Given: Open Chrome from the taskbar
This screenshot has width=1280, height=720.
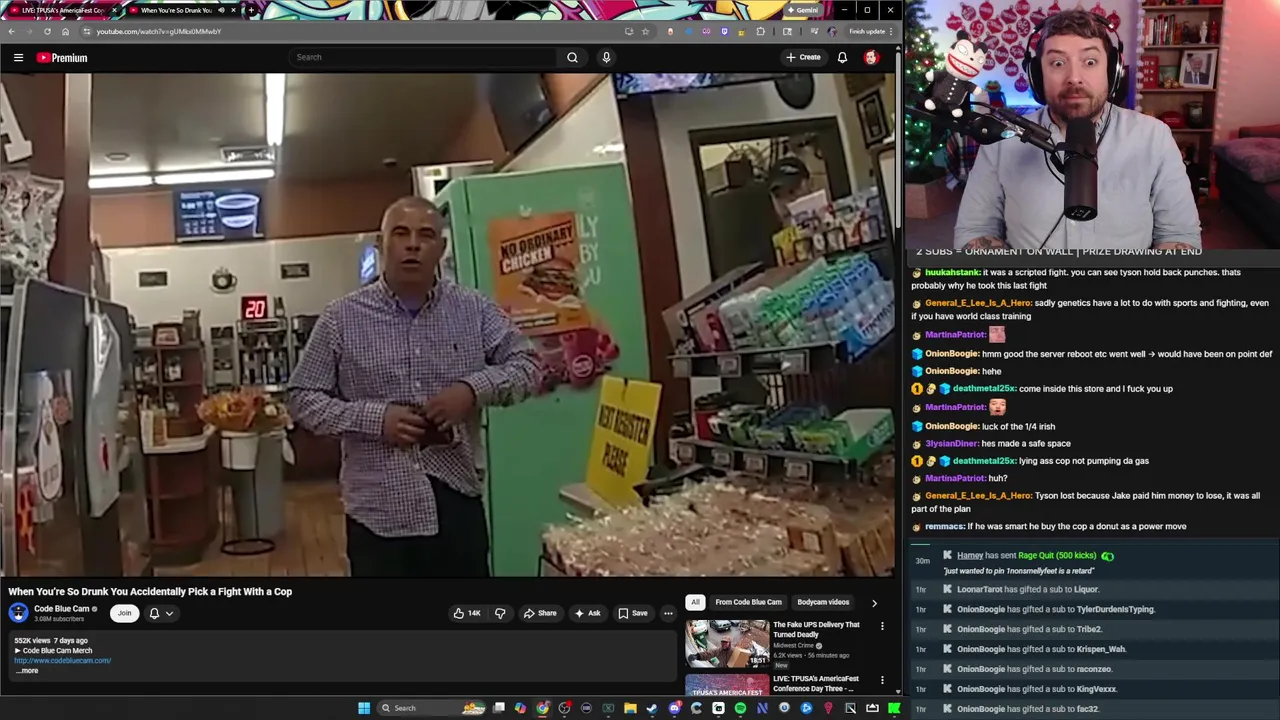Looking at the screenshot, I should click(542, 708).
